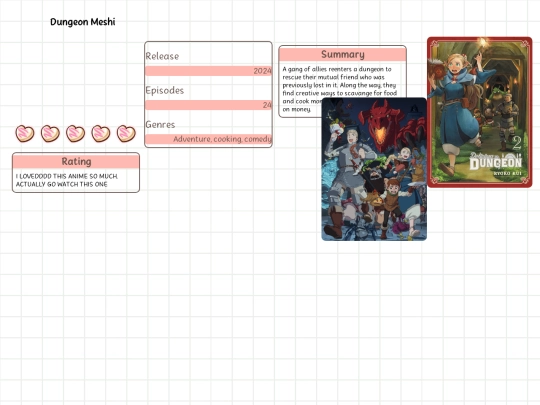Click the fourth heart cookie rating icon
Screen dimensions: 540x405
click(x=101, y=133)
